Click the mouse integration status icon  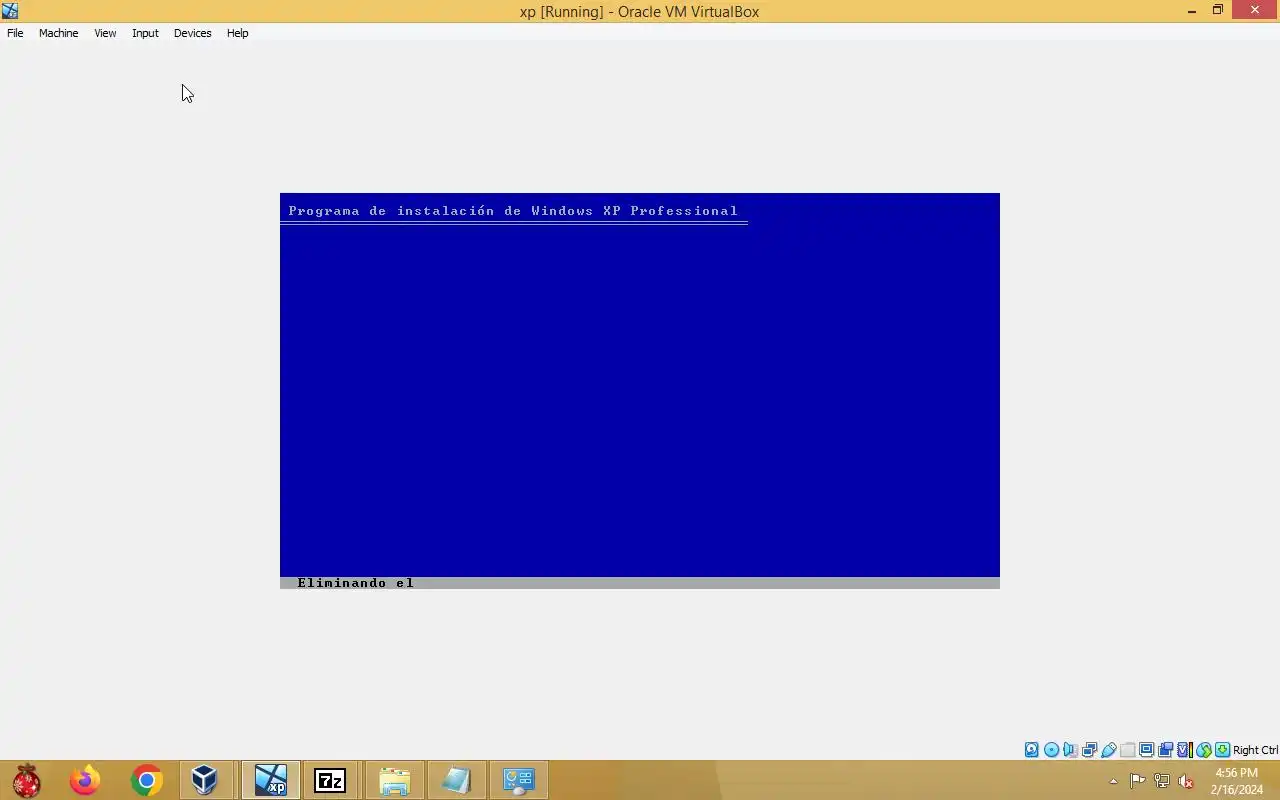[x=1204, y=750]
